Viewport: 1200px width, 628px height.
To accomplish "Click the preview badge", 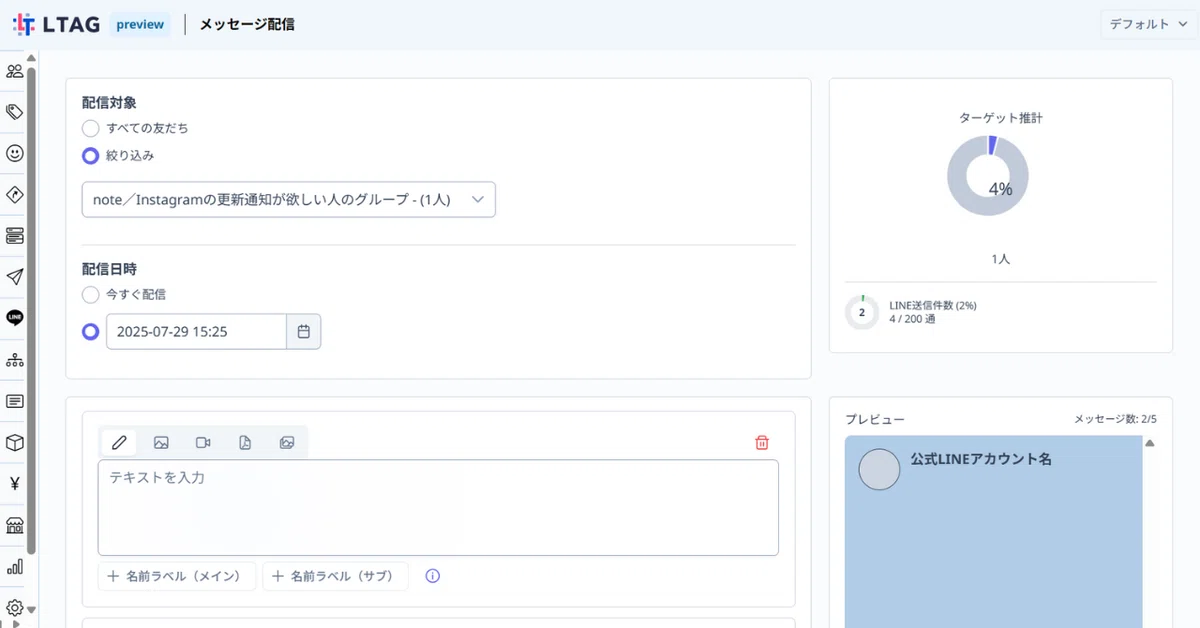I will 140,24.
